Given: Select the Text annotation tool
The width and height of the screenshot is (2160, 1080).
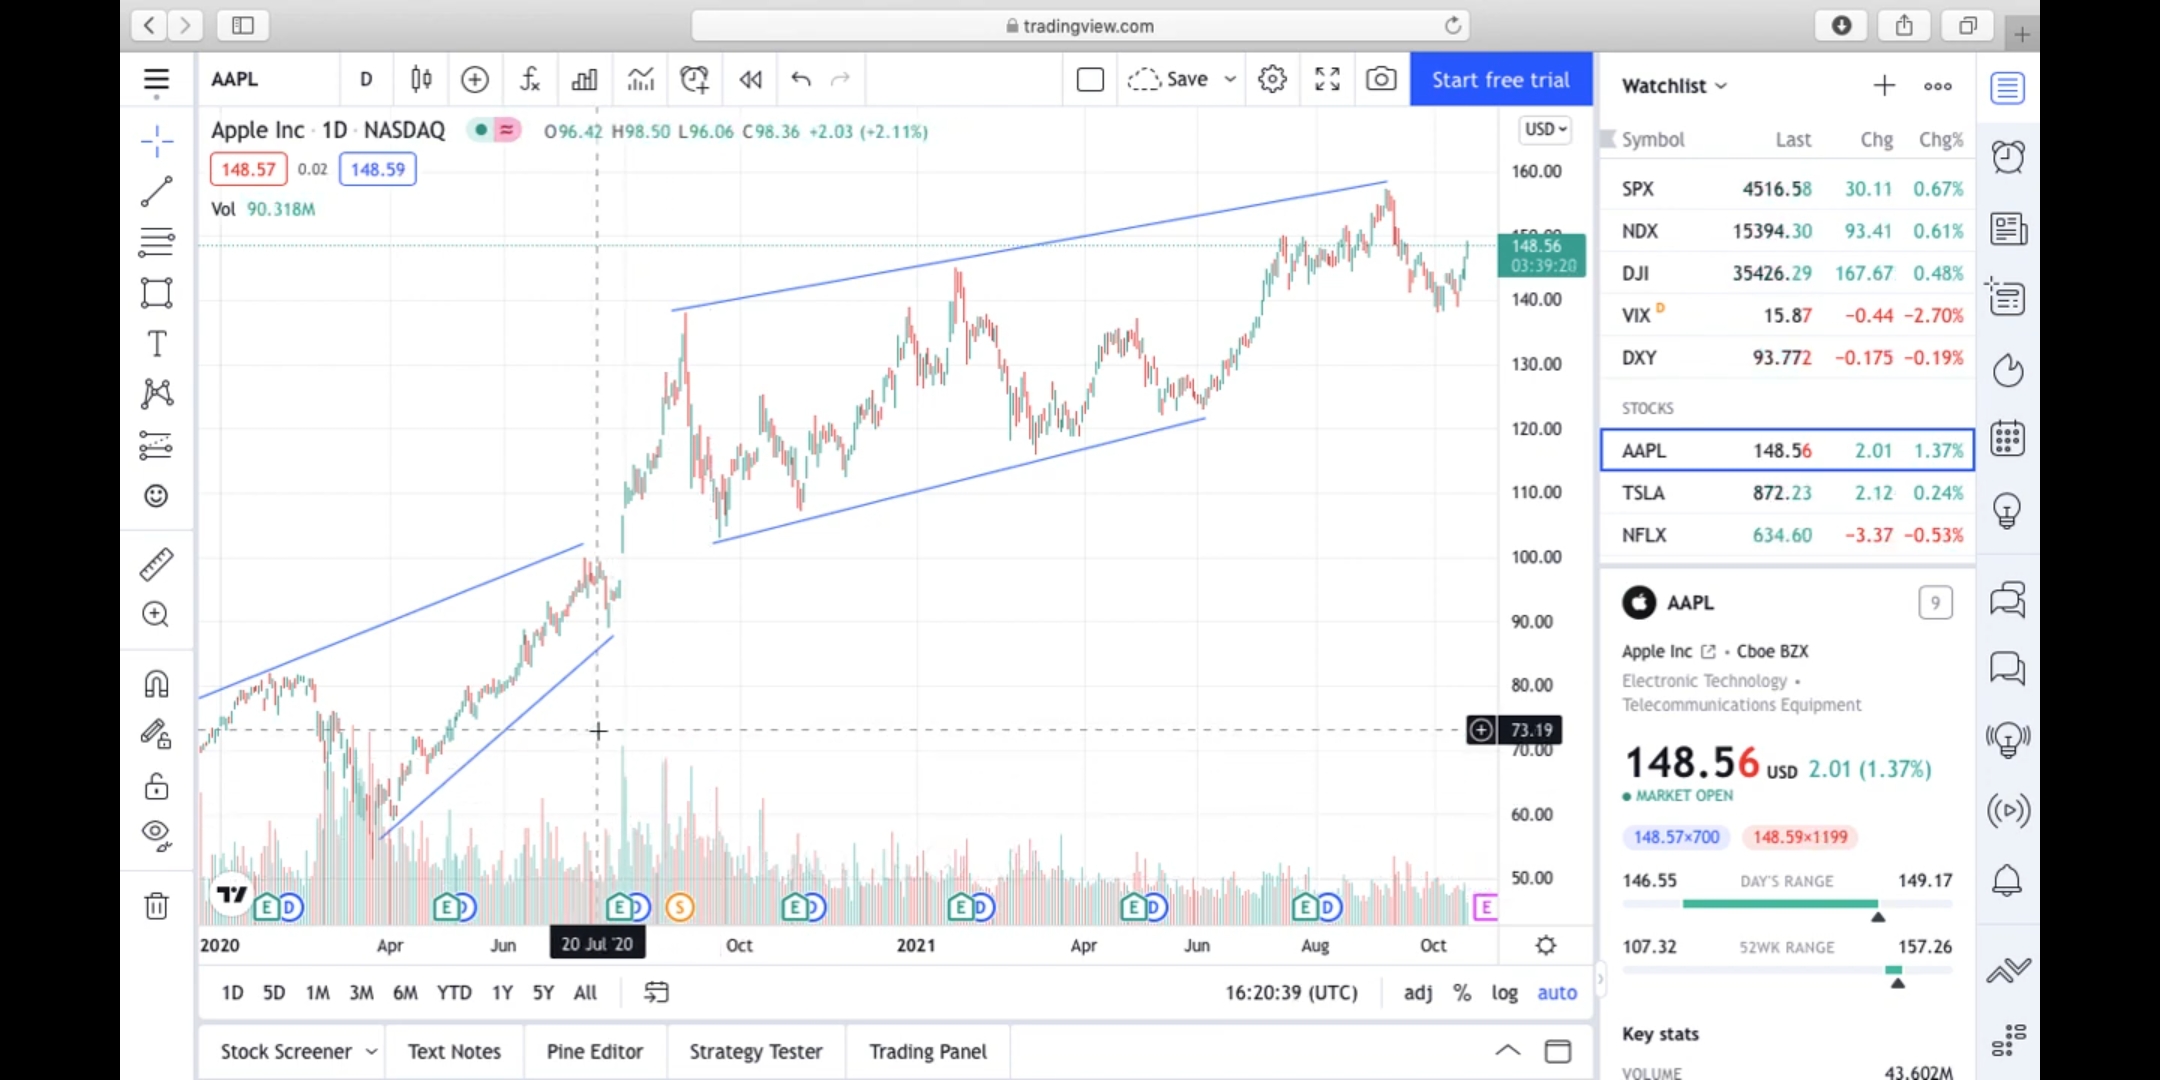Looking at the screenshot, I should pos(156,344).
